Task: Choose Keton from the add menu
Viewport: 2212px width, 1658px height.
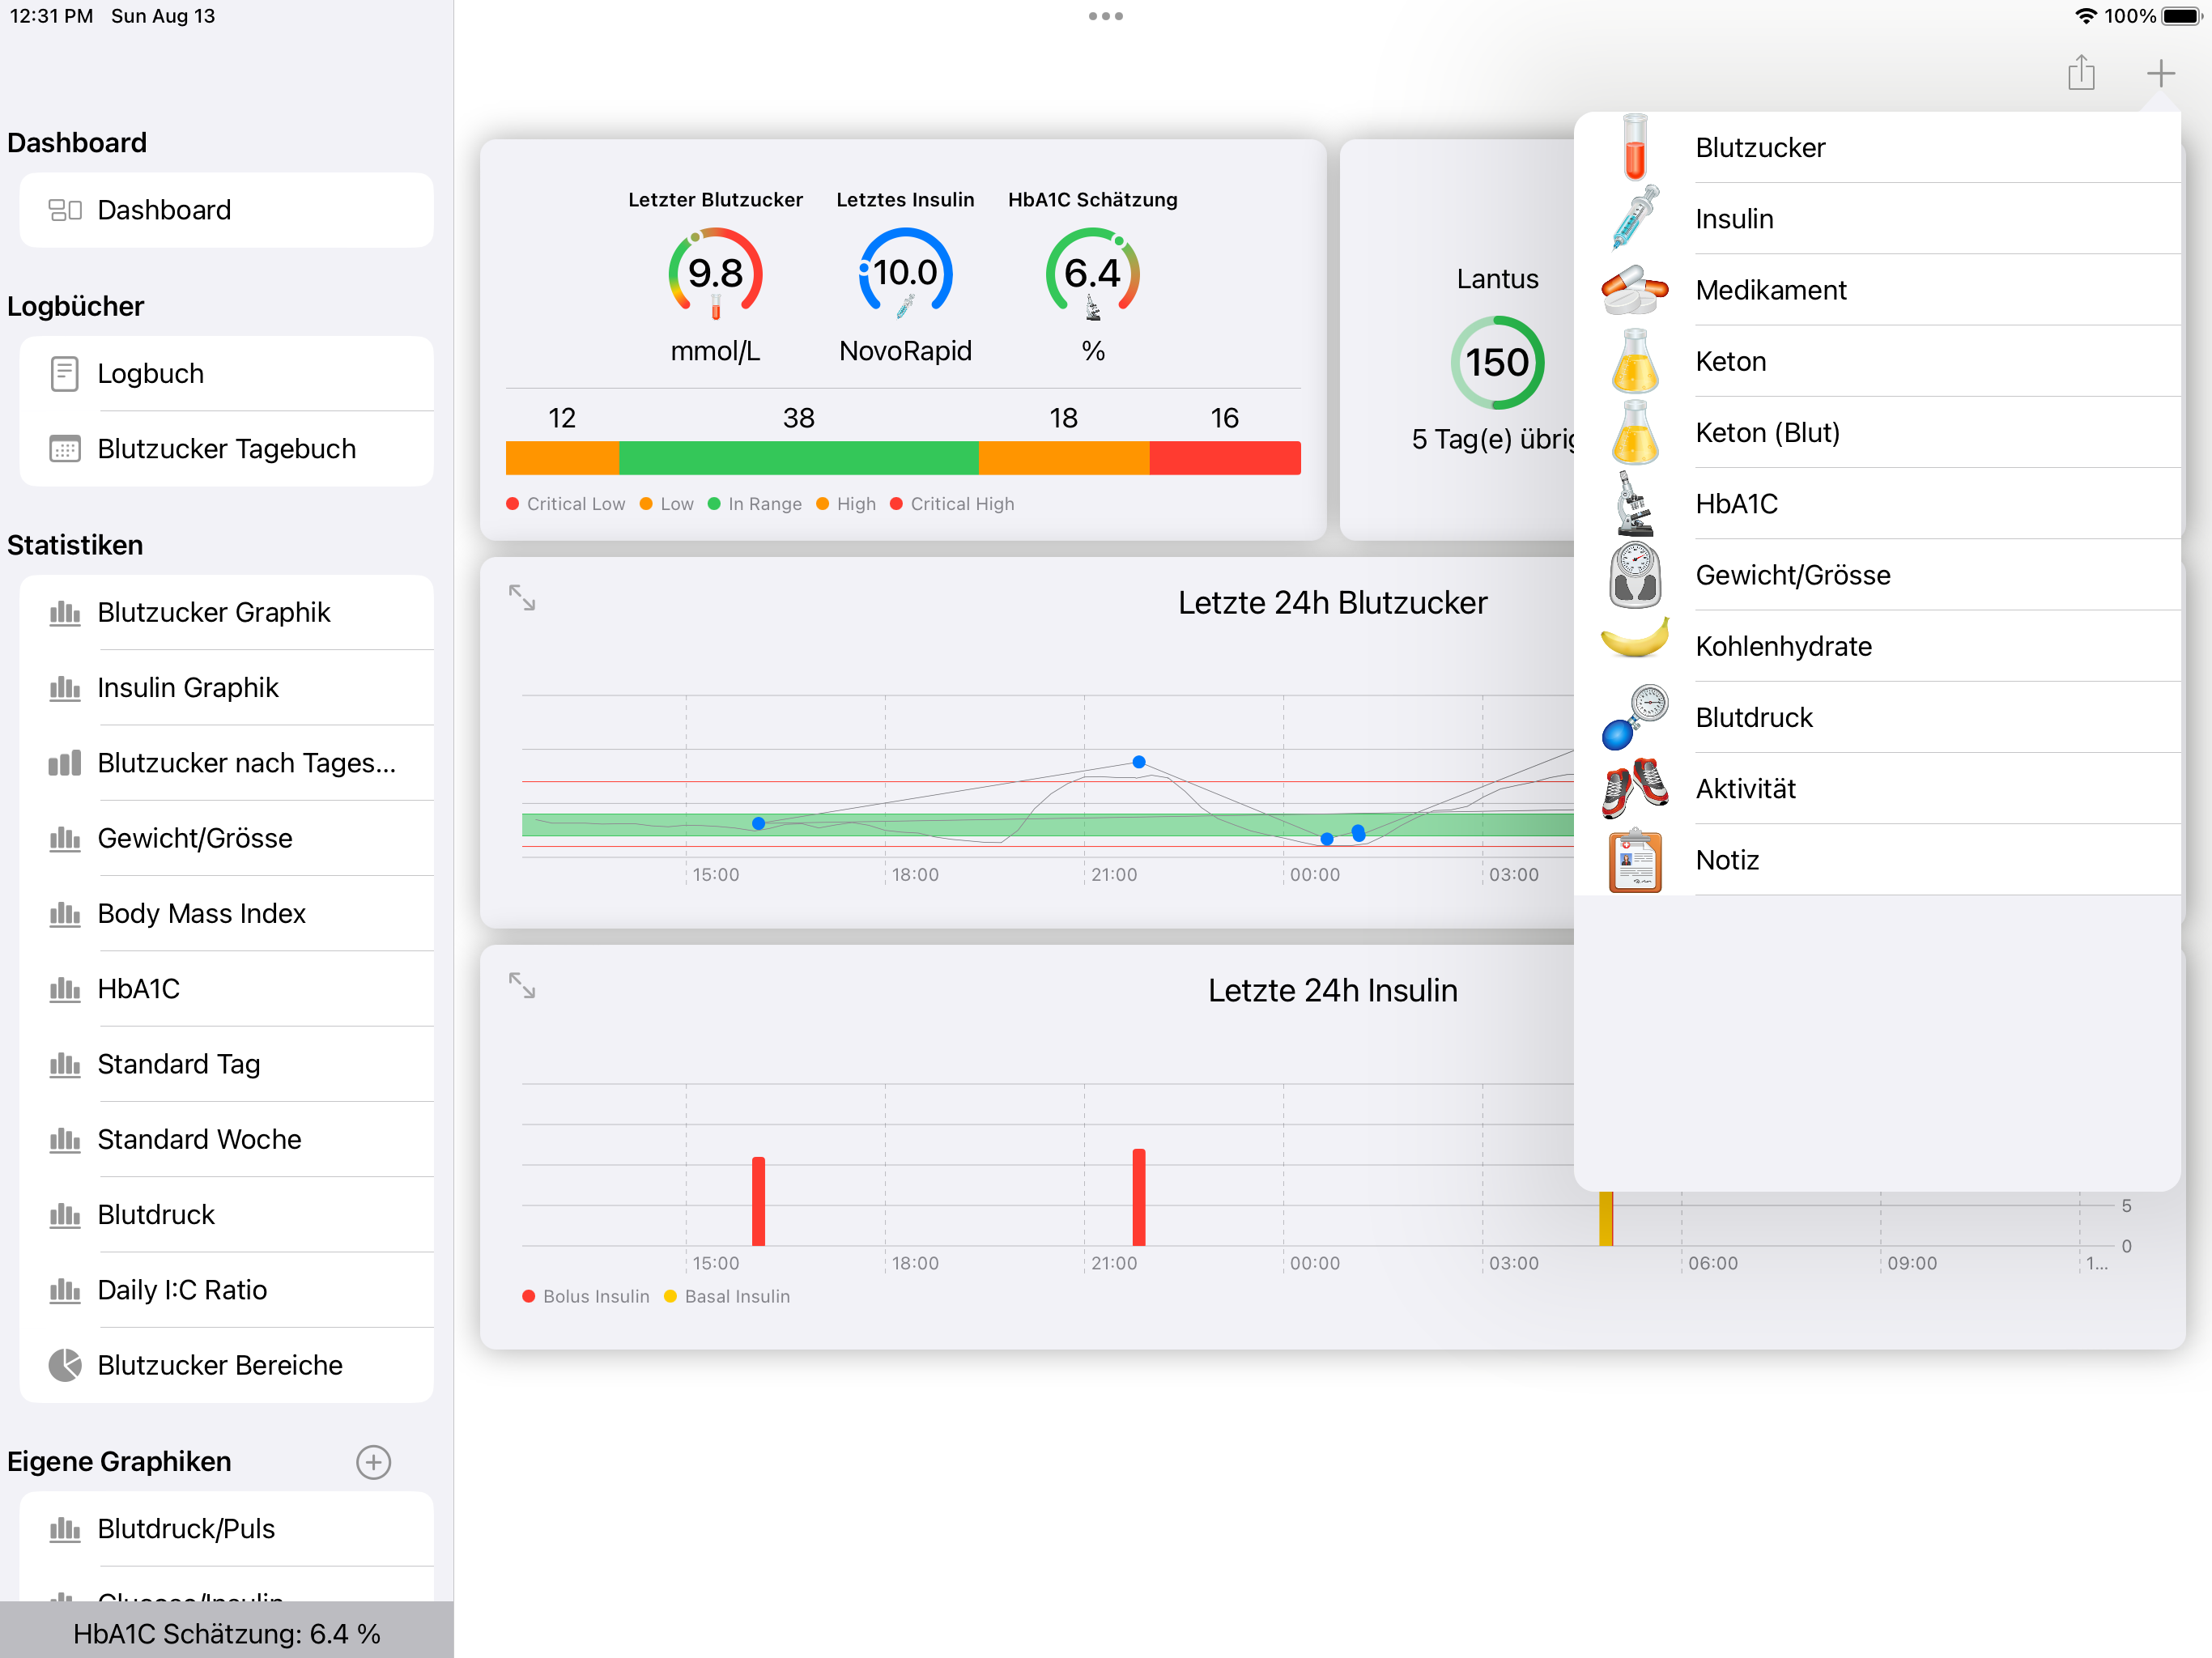Action: [1877, 361]
